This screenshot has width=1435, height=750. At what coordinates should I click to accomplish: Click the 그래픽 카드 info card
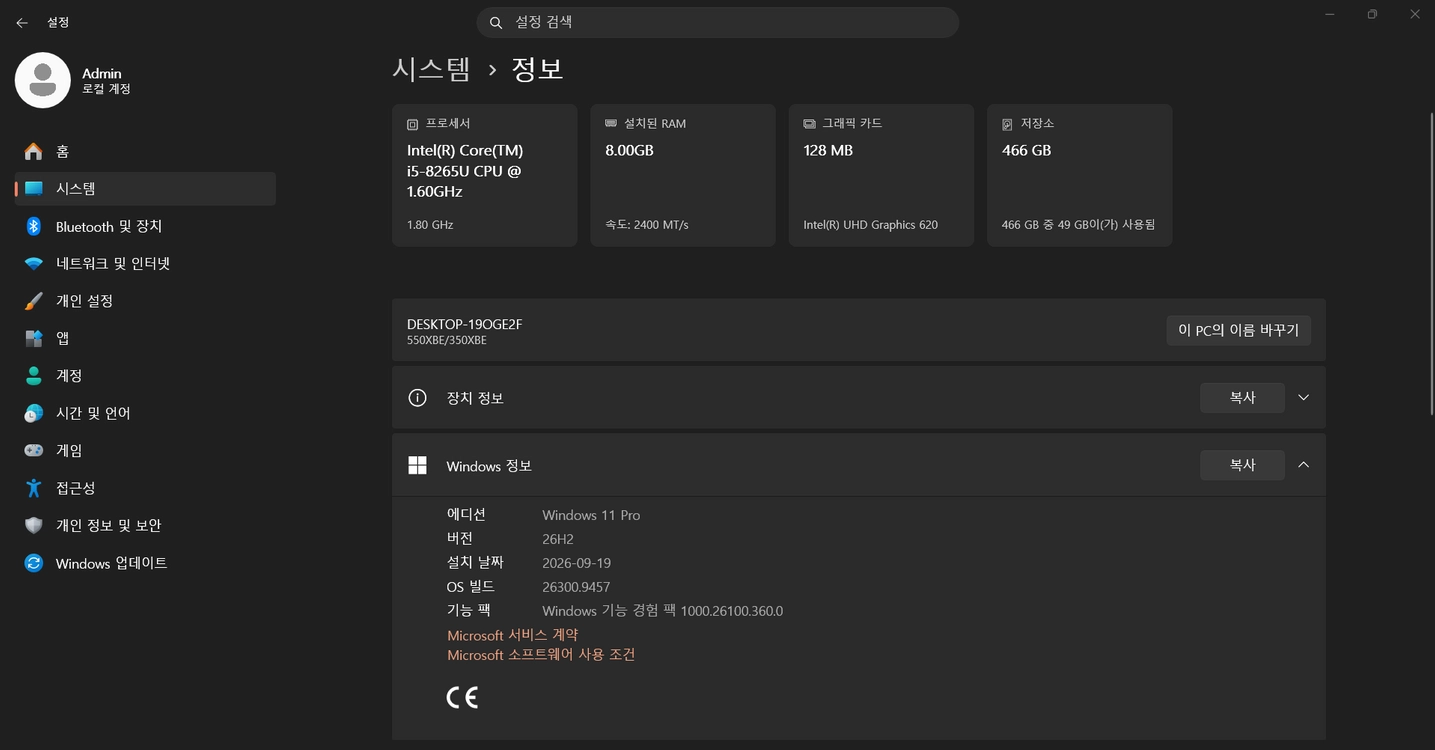(881, 175)
